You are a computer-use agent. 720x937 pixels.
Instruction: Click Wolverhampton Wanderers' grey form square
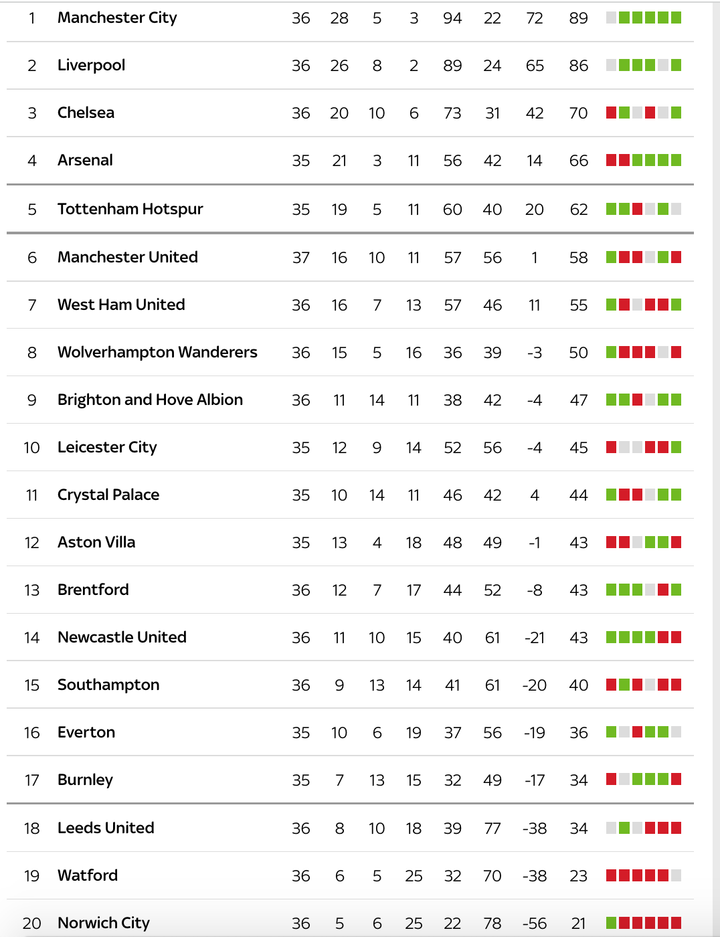[x=663, y=352]
